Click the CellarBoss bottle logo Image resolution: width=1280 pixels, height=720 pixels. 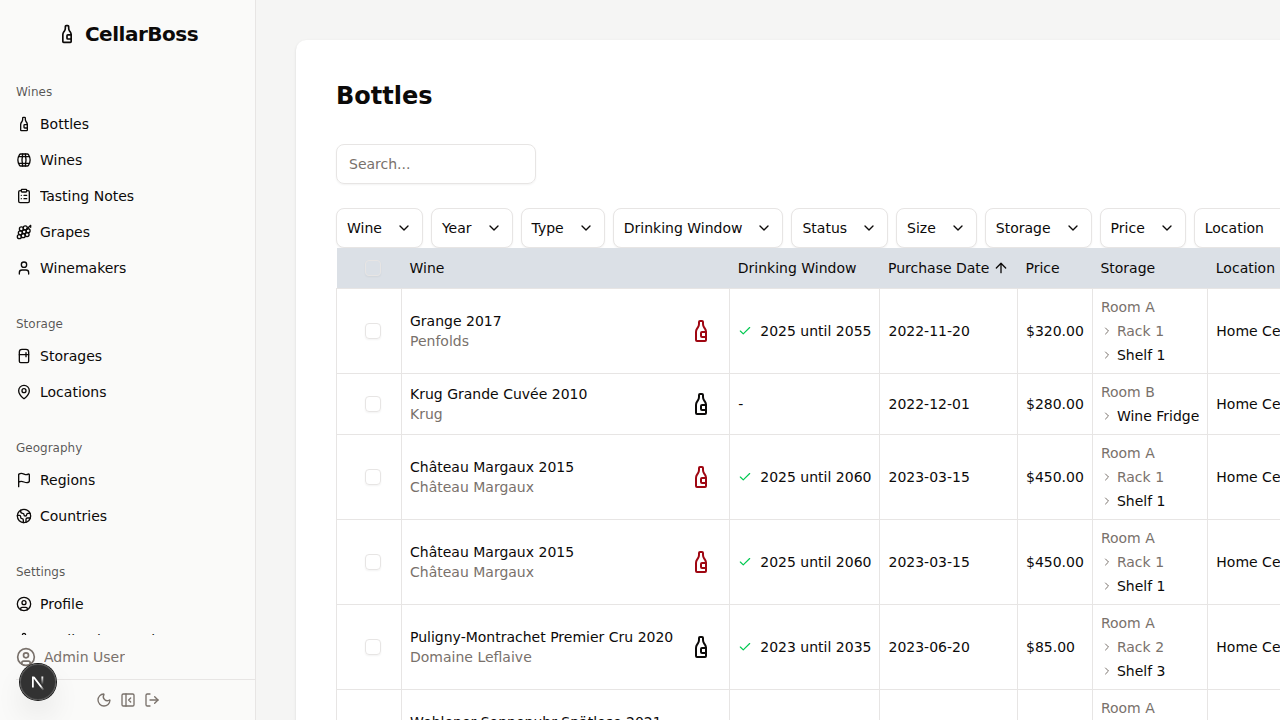(x=67, y=33)
